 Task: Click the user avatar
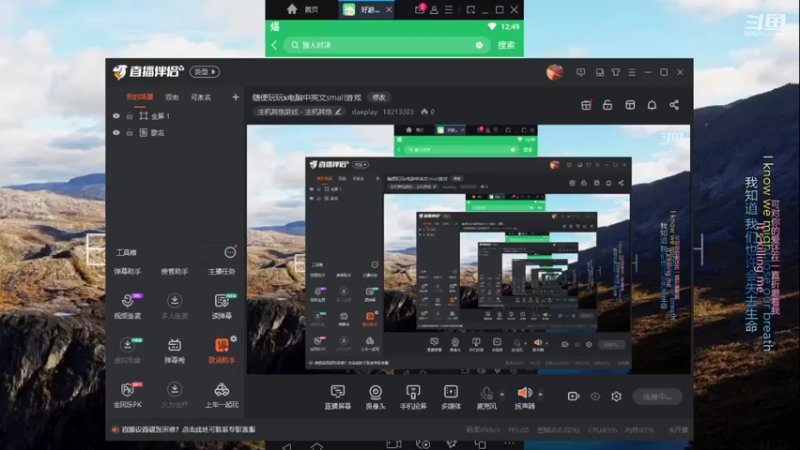(555, 72)
